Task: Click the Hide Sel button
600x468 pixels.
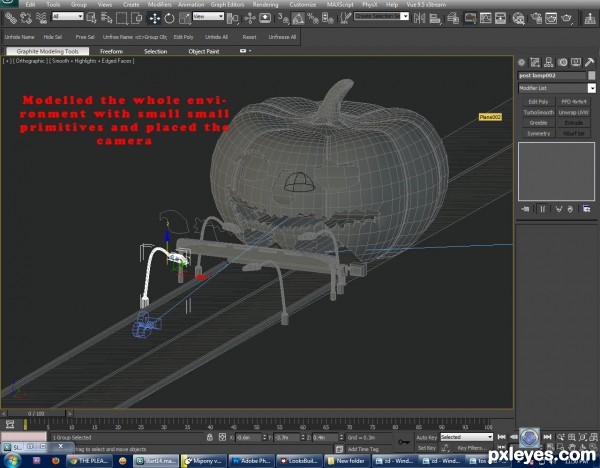Action: [53, 37]
